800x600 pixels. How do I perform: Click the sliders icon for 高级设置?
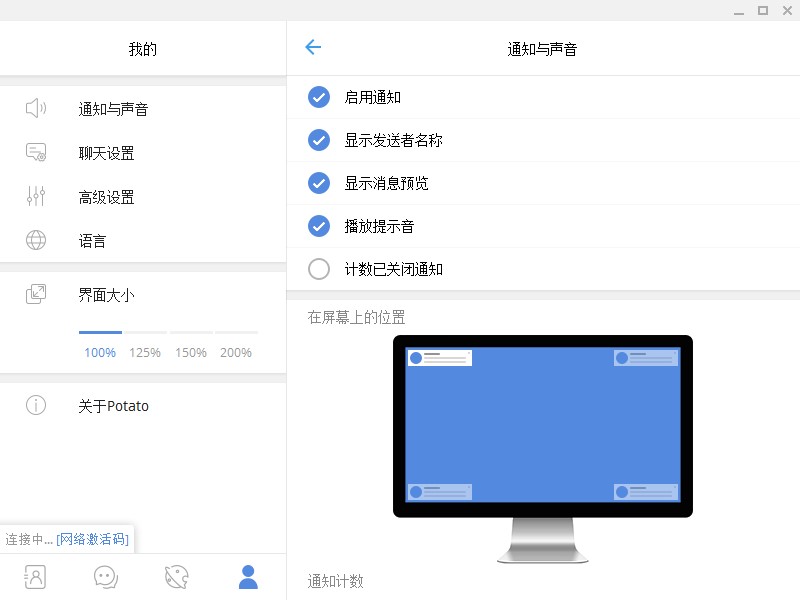point(36,196)
